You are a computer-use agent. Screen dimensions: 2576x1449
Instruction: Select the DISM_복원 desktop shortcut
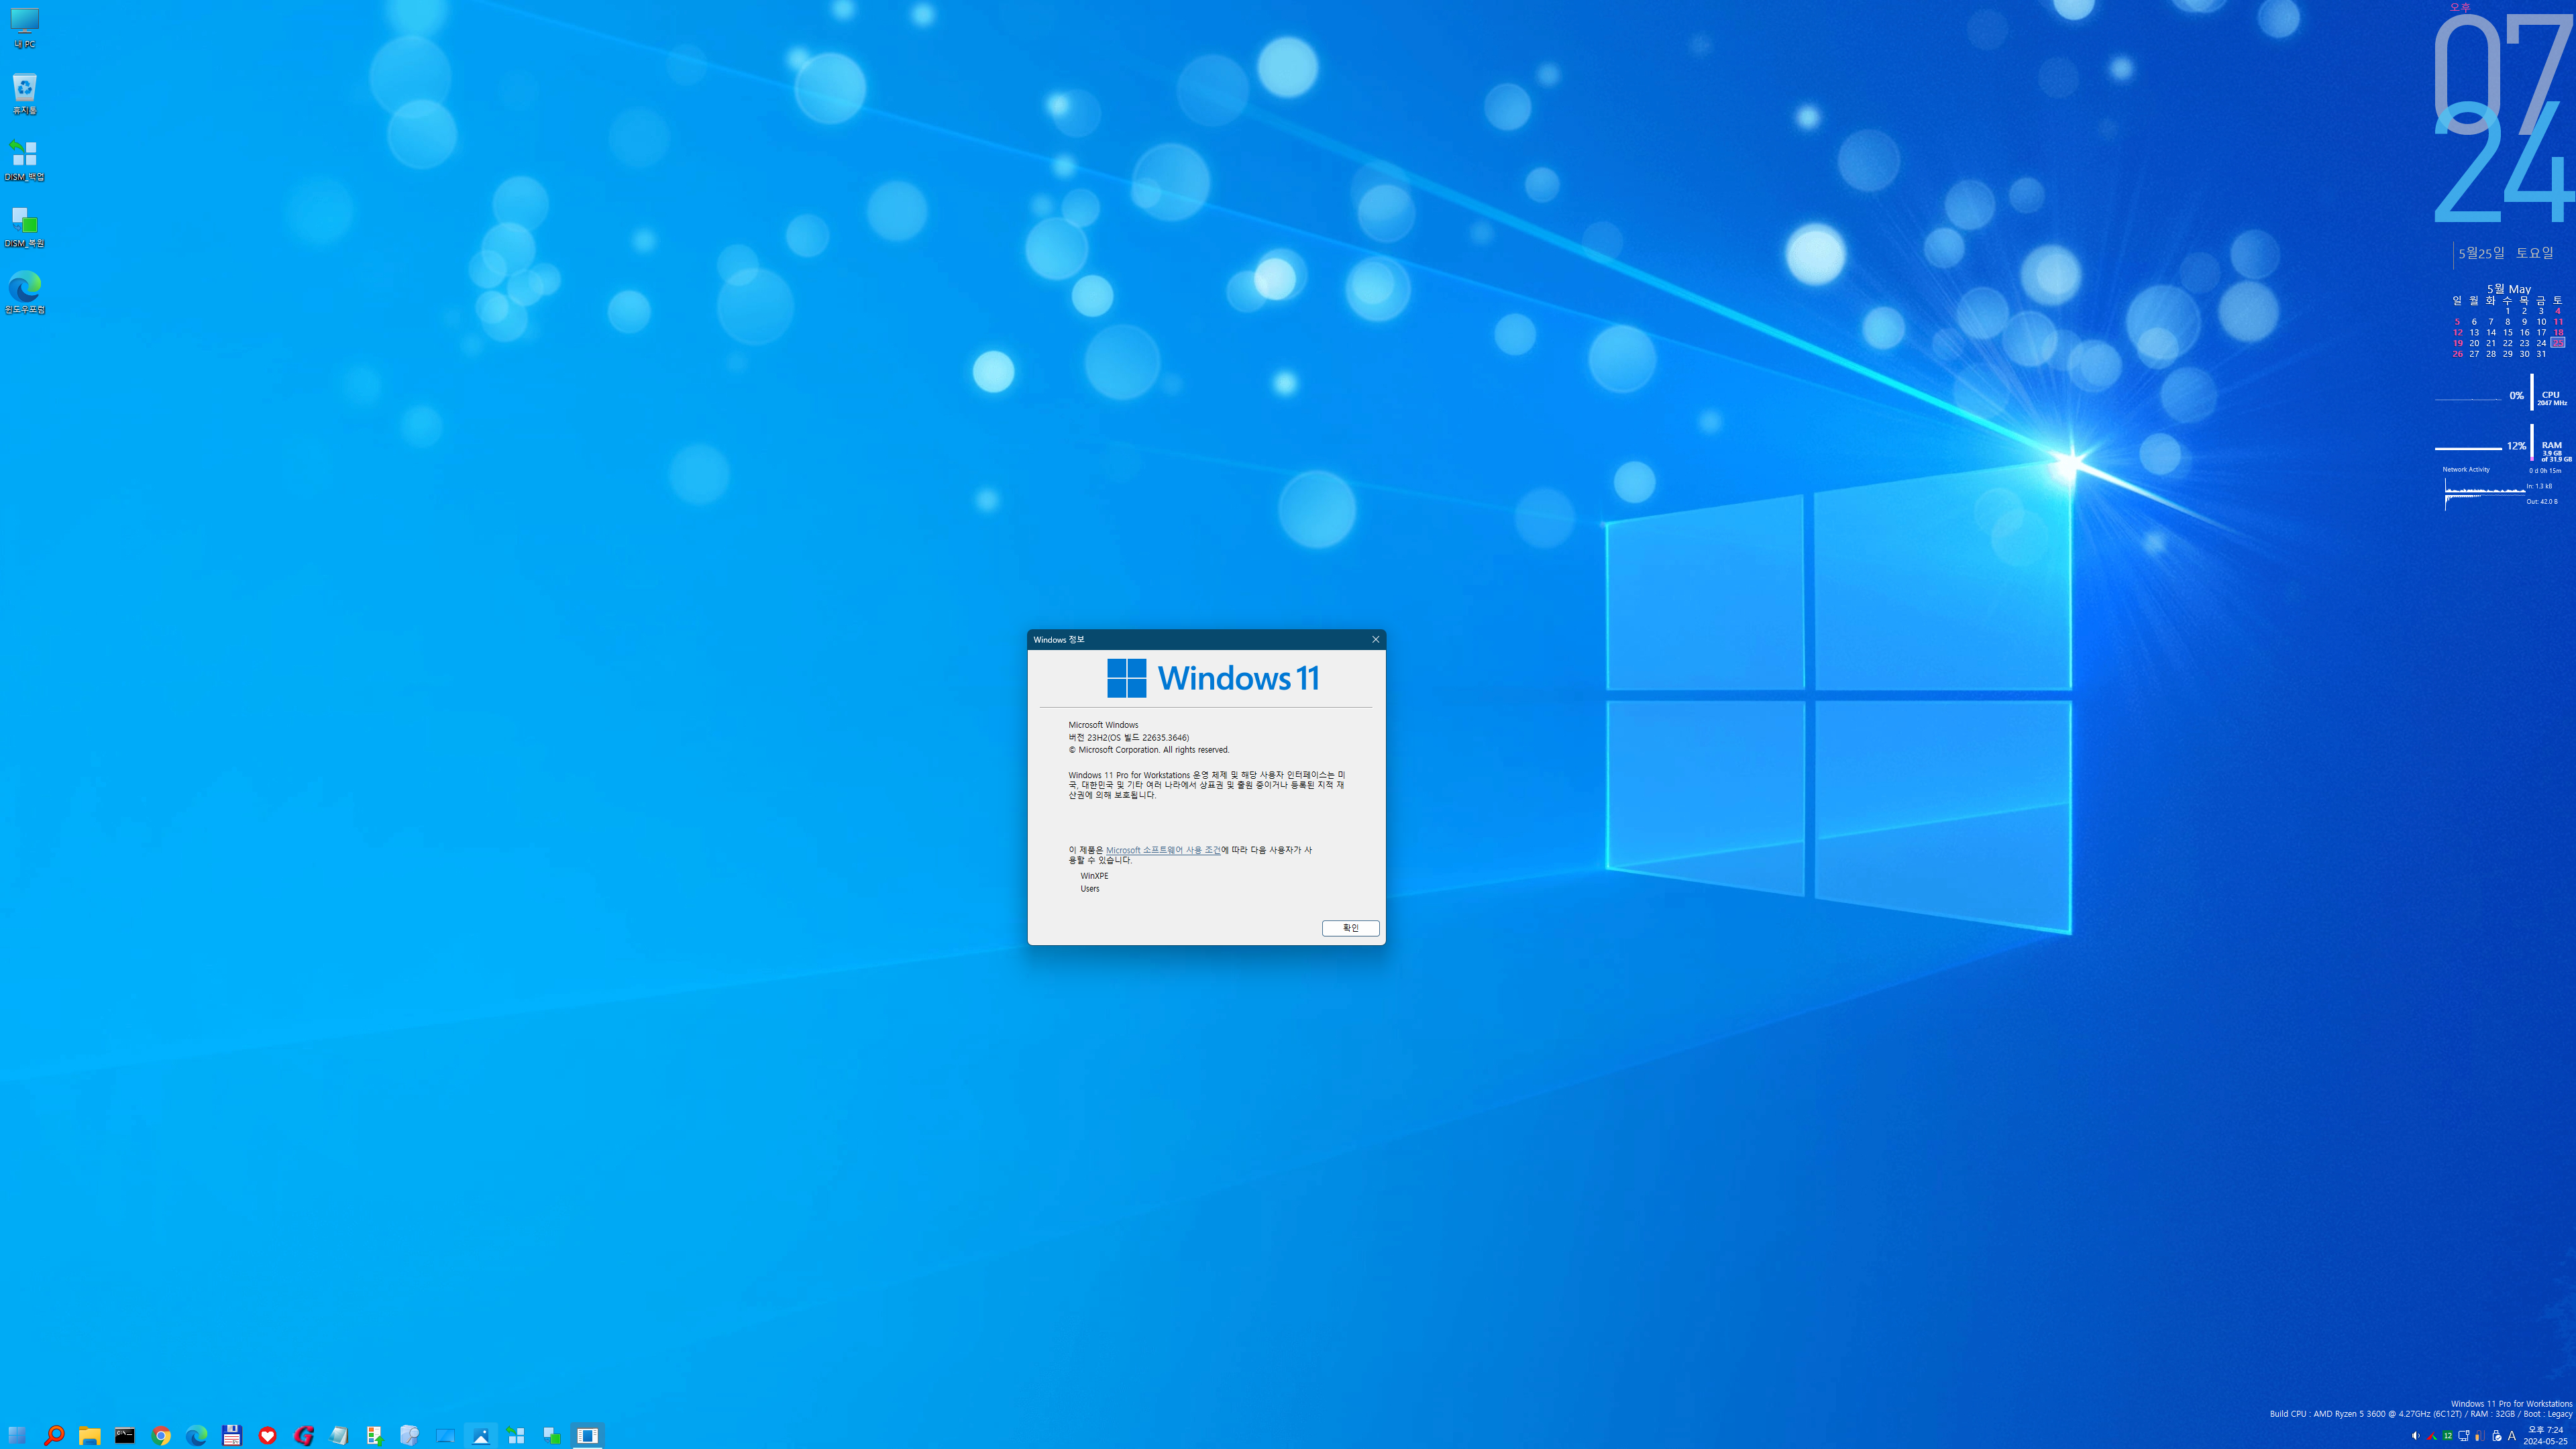click(24, 227)
